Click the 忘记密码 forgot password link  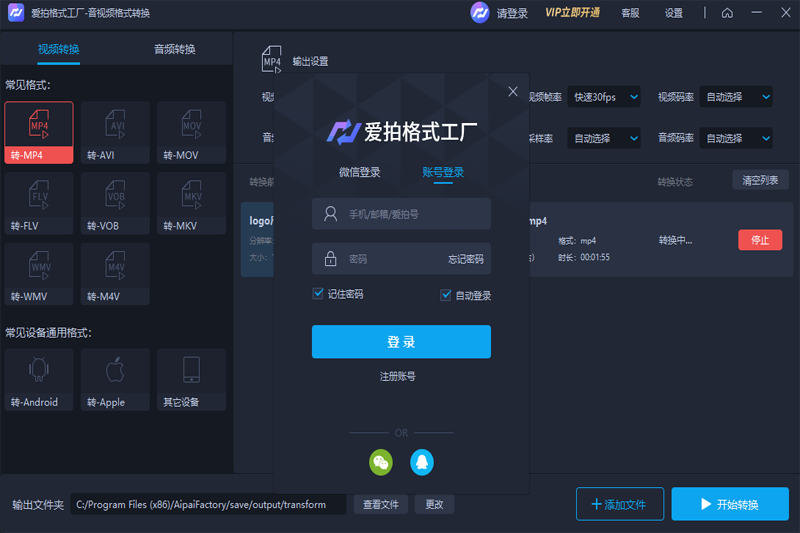(x=466, y=259)
